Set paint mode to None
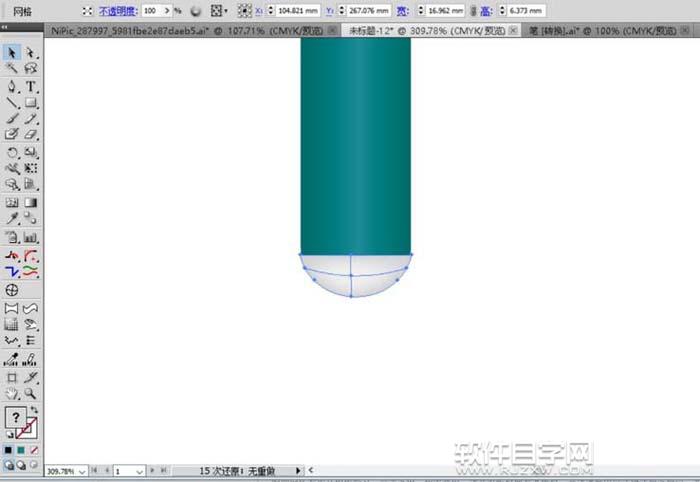700x482 pixels. [34, 450]
